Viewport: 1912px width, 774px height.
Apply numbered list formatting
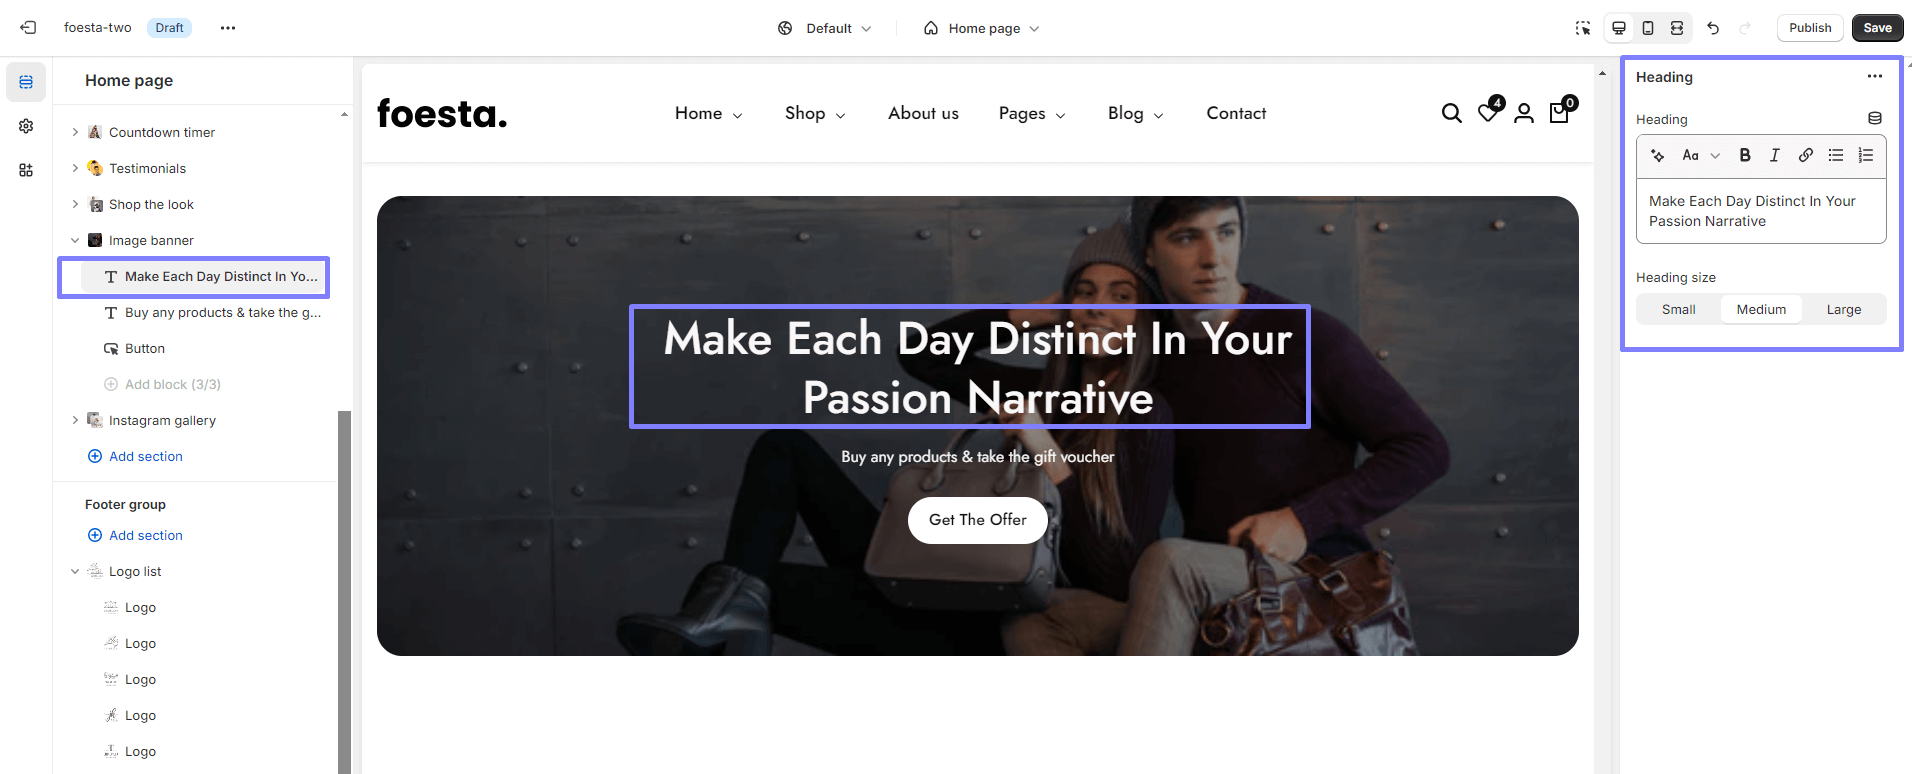pos(1866,155)
